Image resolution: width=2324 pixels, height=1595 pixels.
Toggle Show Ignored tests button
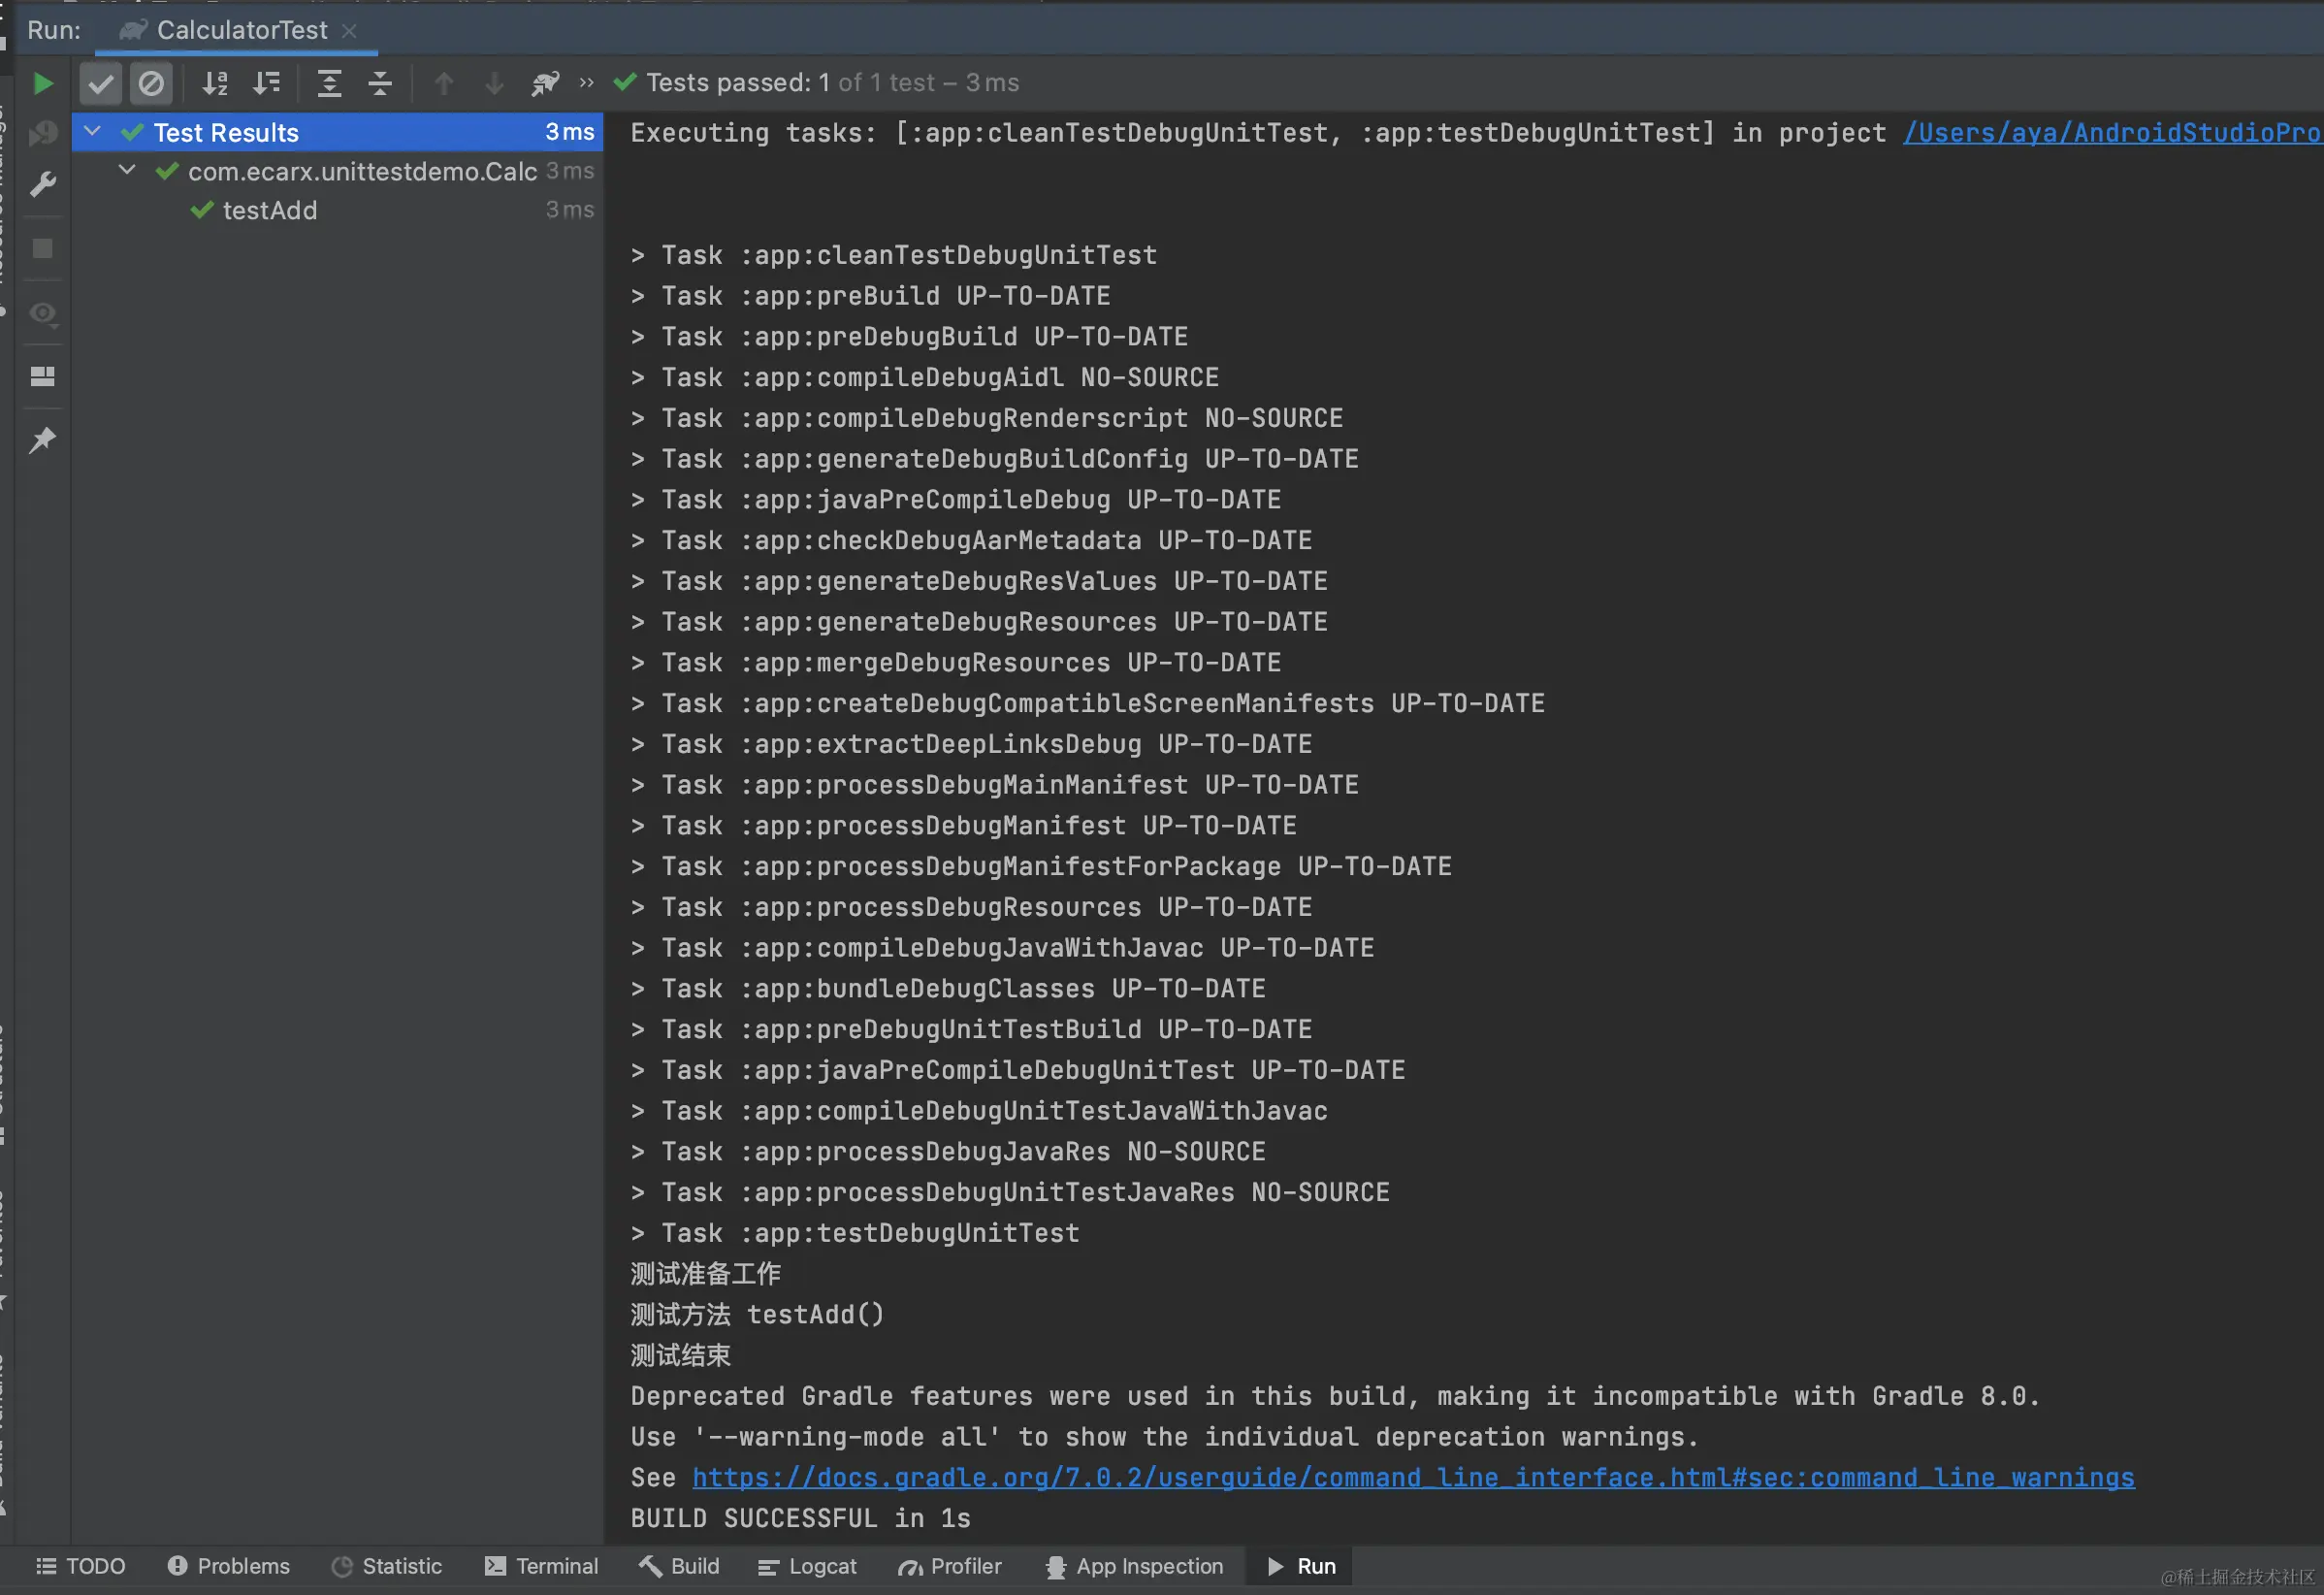tap(151, 83)
